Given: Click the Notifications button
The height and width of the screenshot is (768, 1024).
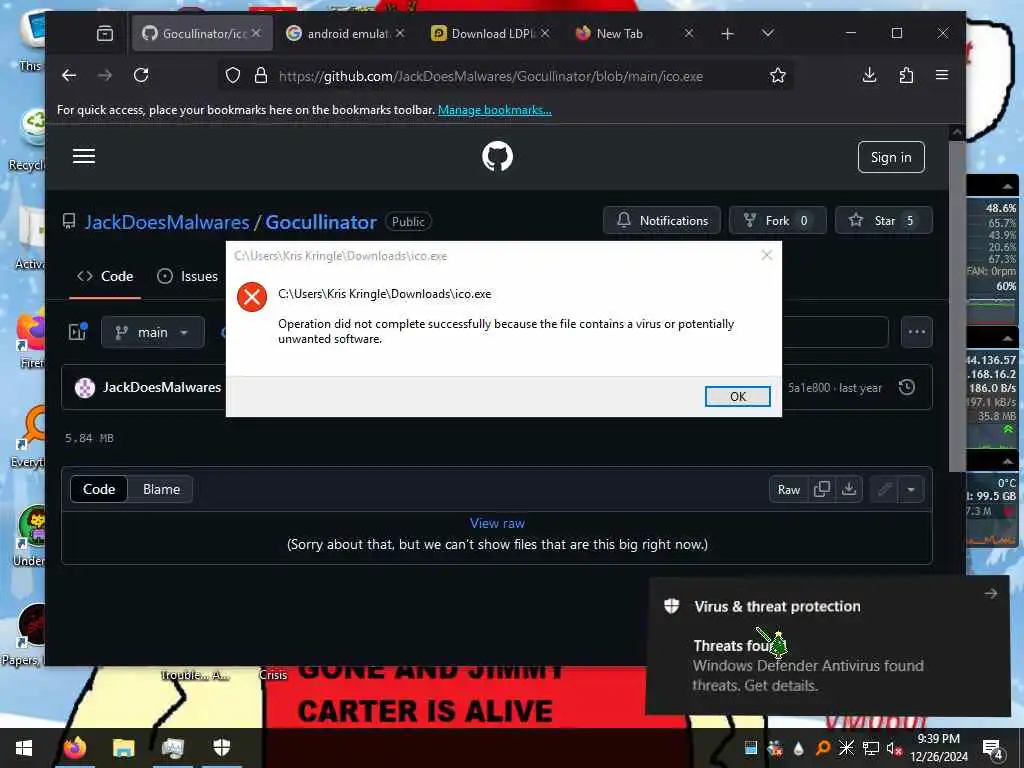Looking at the screenshot, I should tap(662, 221).
